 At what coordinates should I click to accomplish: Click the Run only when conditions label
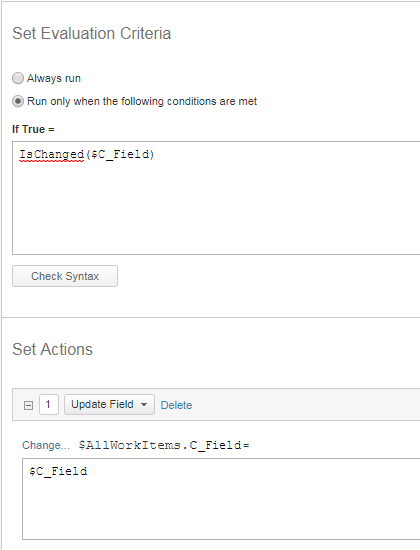[x=142, y=101]
